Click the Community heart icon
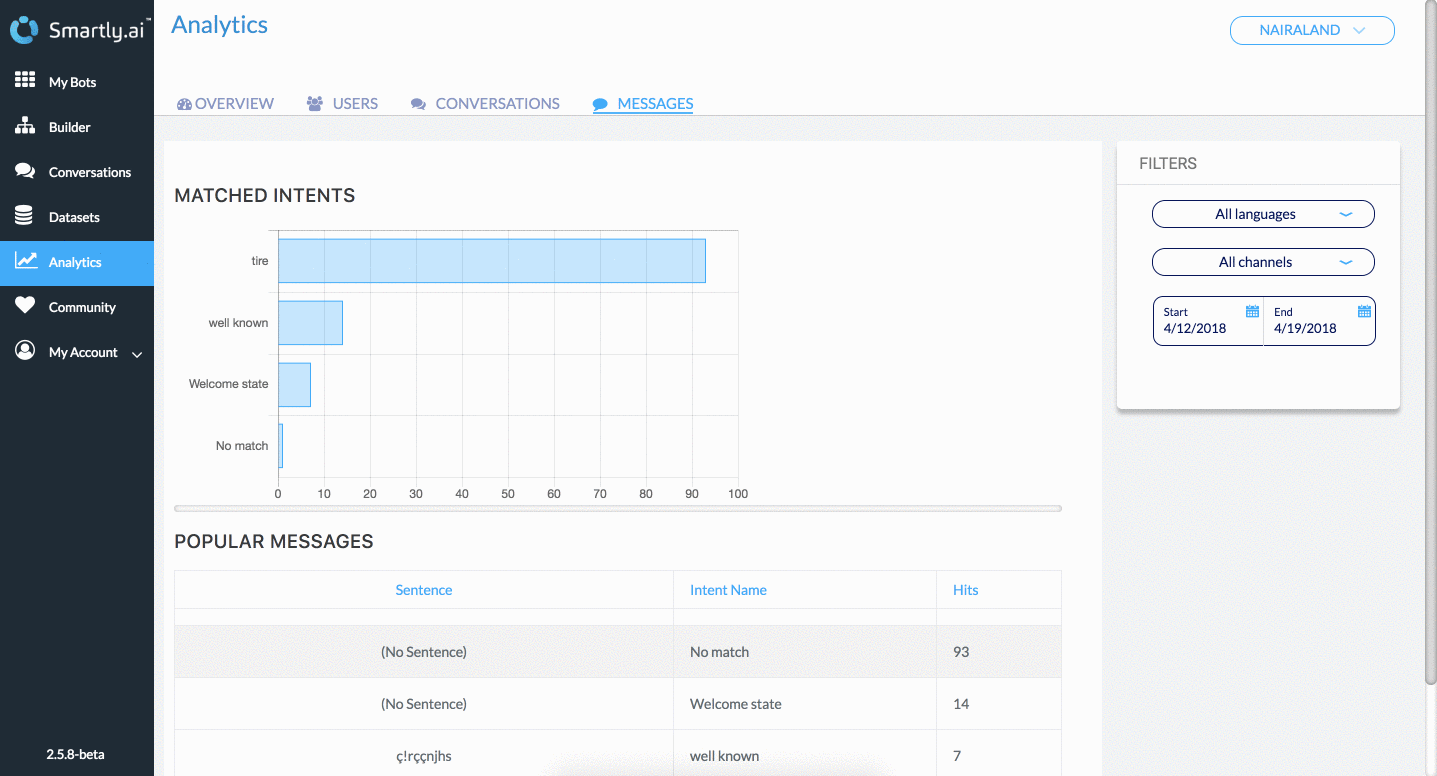The width and height of the screenshot is (1437, 776). (25, 306)
